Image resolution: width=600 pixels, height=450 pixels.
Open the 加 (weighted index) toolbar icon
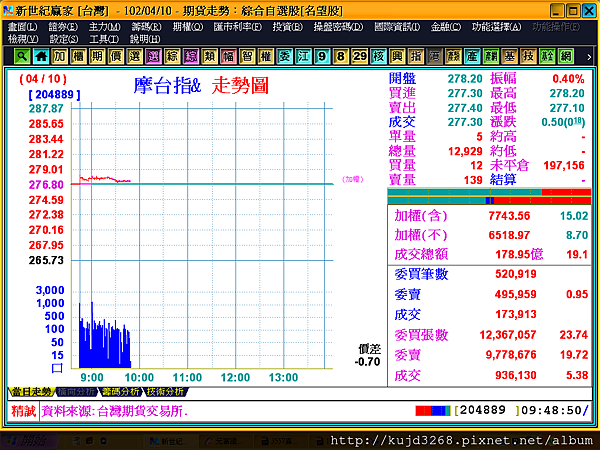(x=60, y=57)
